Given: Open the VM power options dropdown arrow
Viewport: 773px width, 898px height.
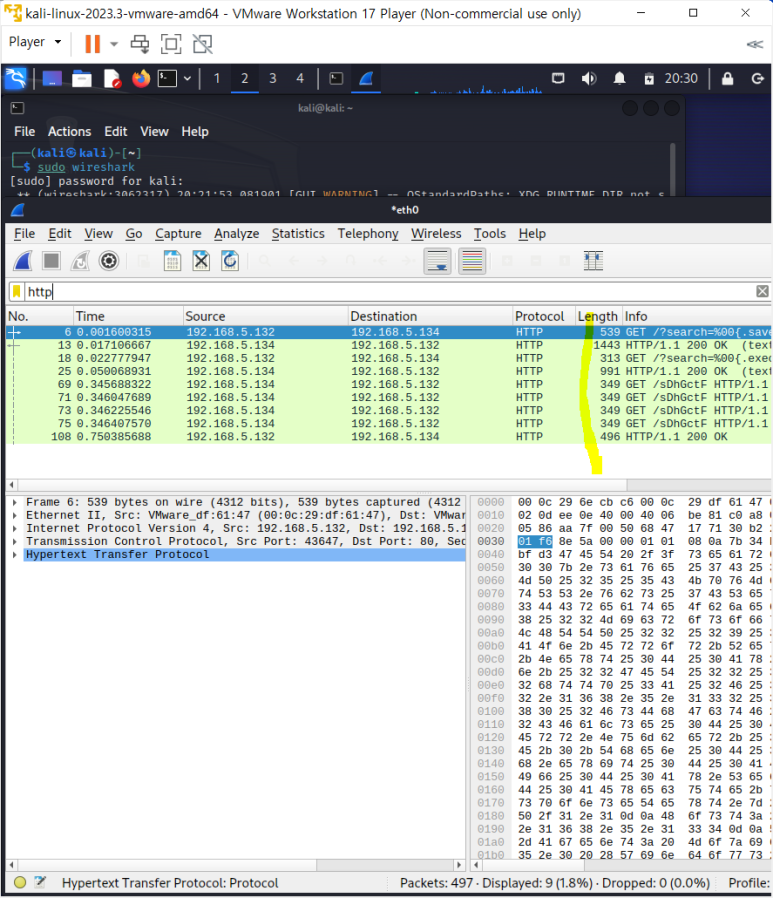Looking at the screenshot, I should (x=114, y=44).
